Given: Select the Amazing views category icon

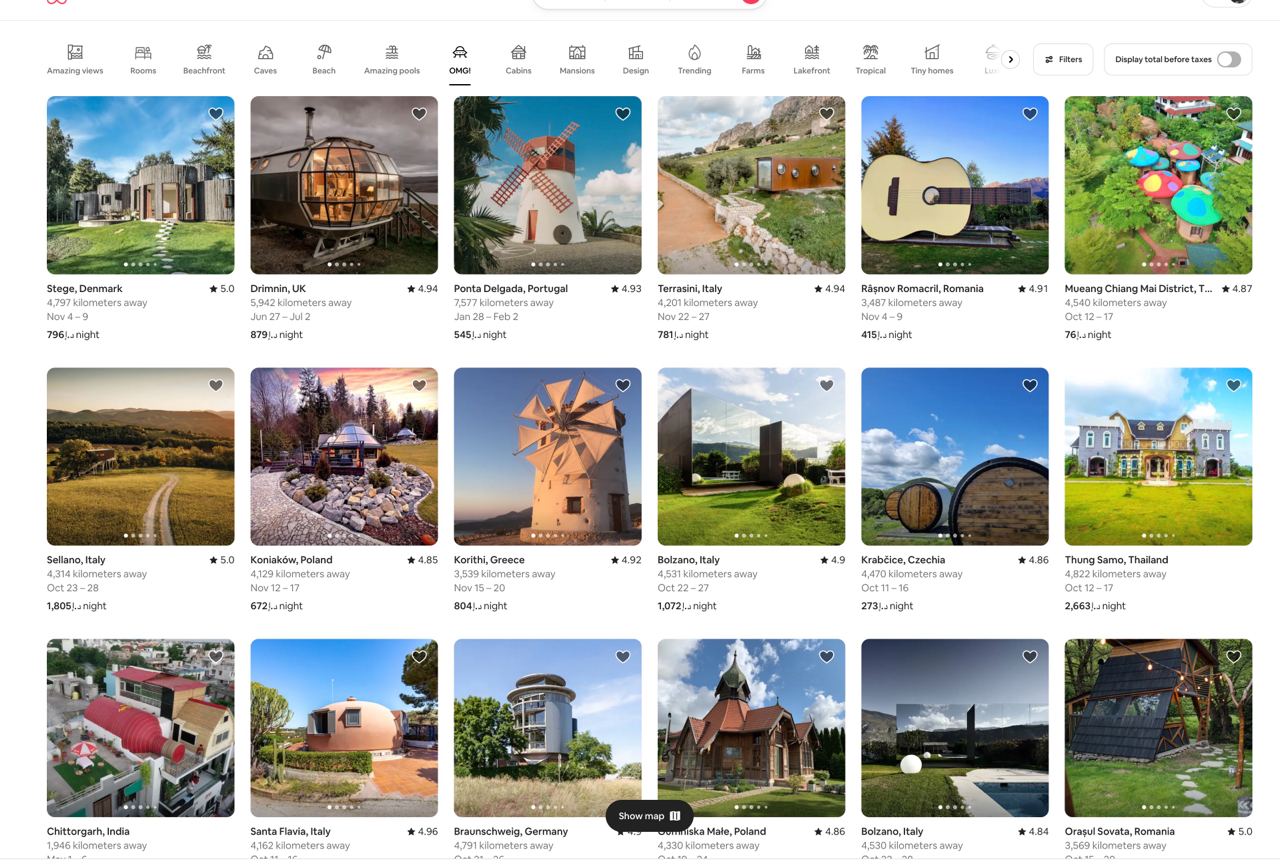Looking at the screenshot, I should pos(75,53).
